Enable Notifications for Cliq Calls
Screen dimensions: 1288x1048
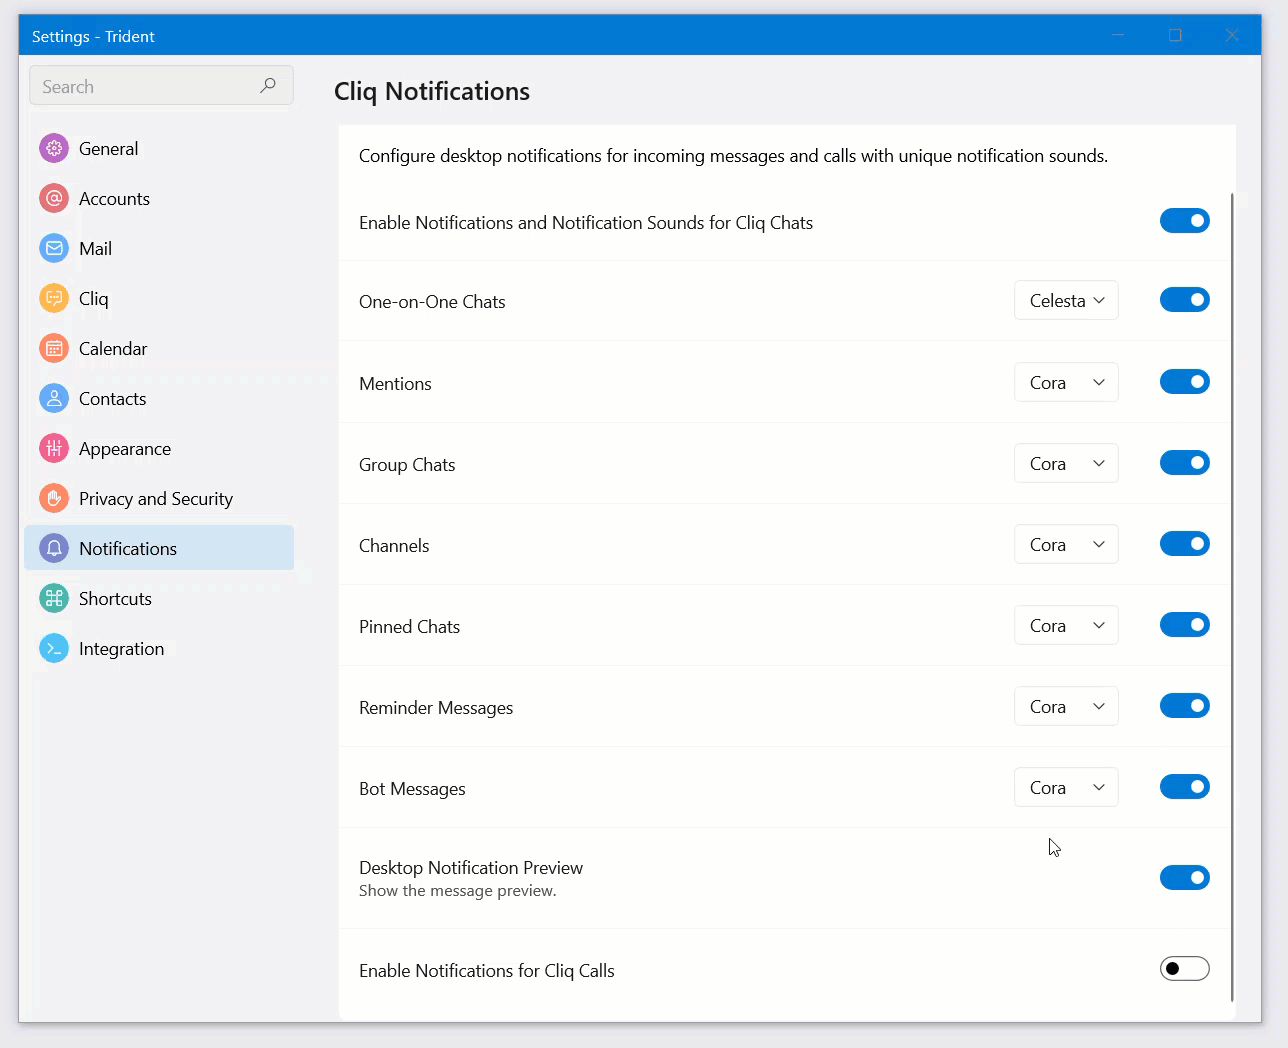tap(1184, 969)
